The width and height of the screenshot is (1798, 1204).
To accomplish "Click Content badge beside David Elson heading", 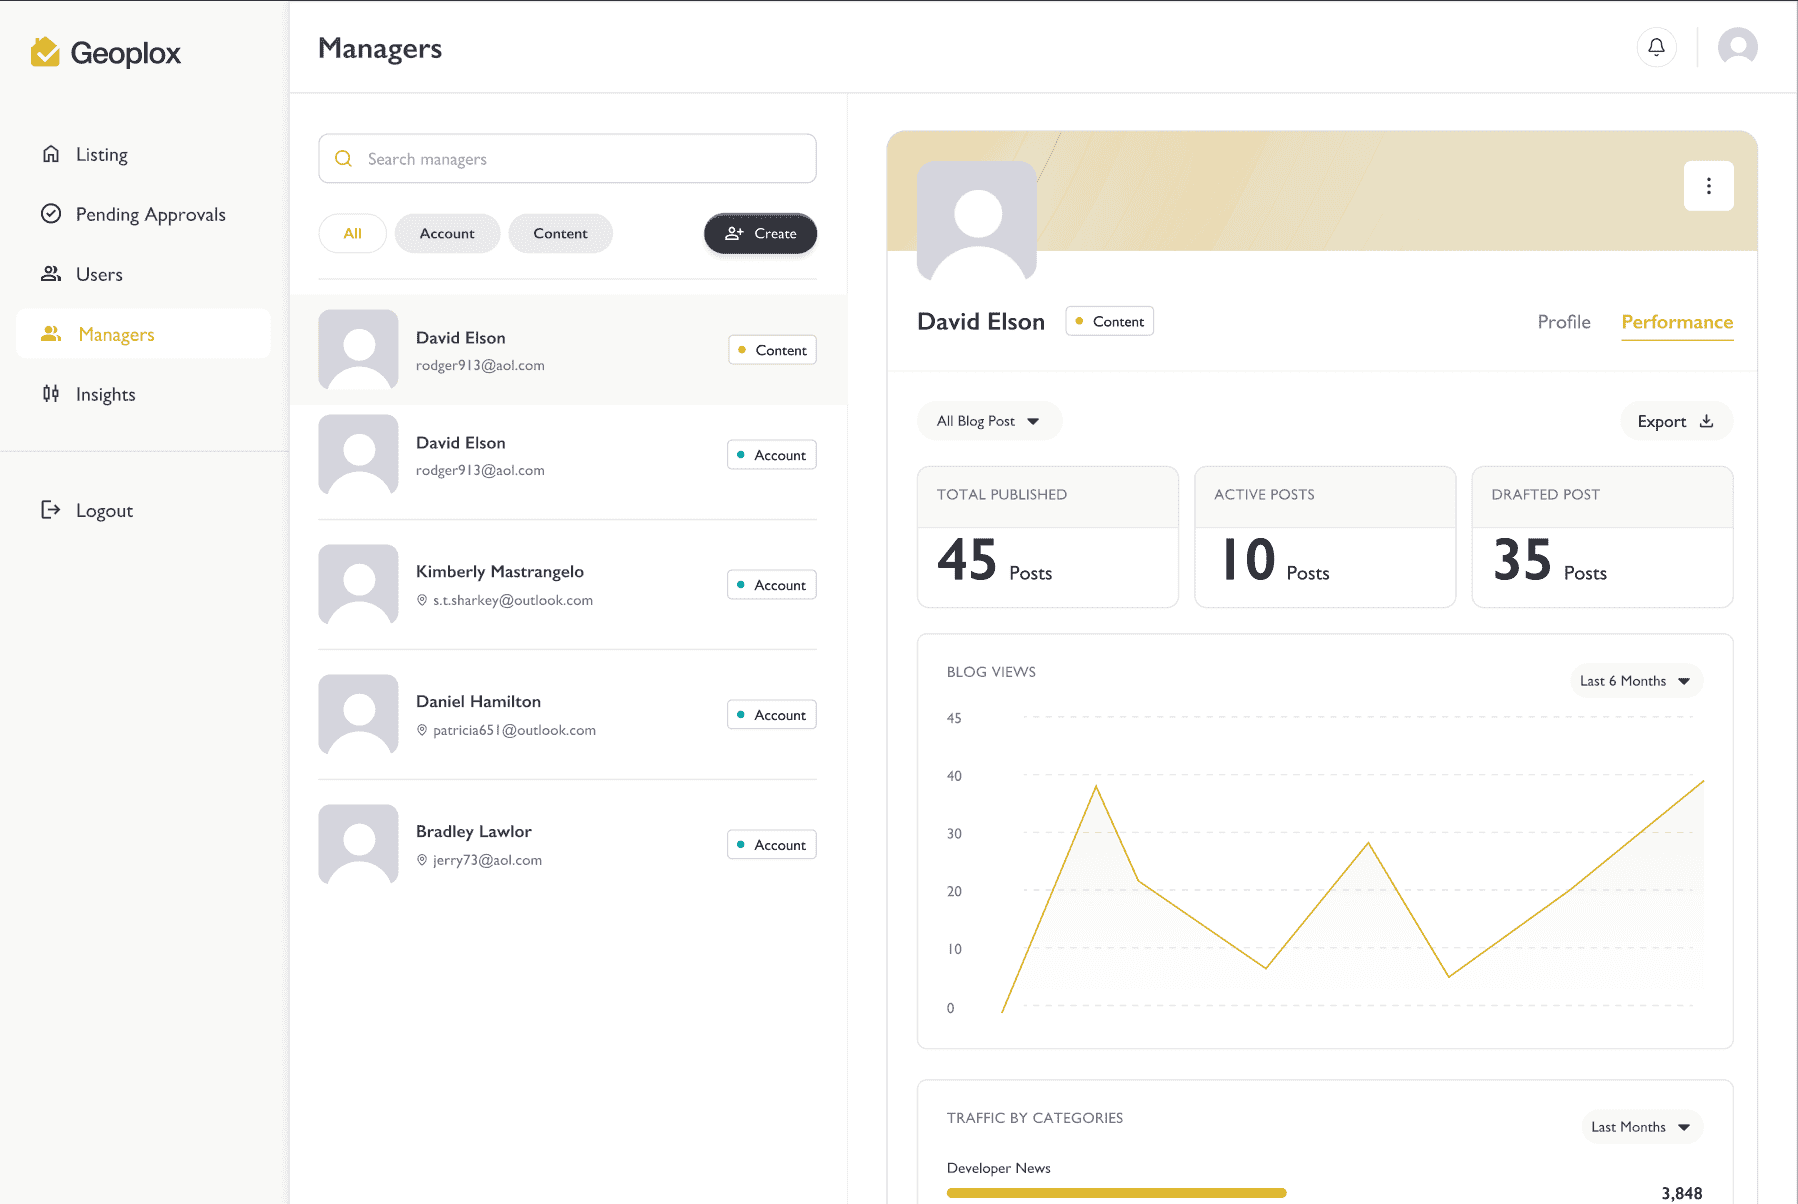I will click(1109, 321).
